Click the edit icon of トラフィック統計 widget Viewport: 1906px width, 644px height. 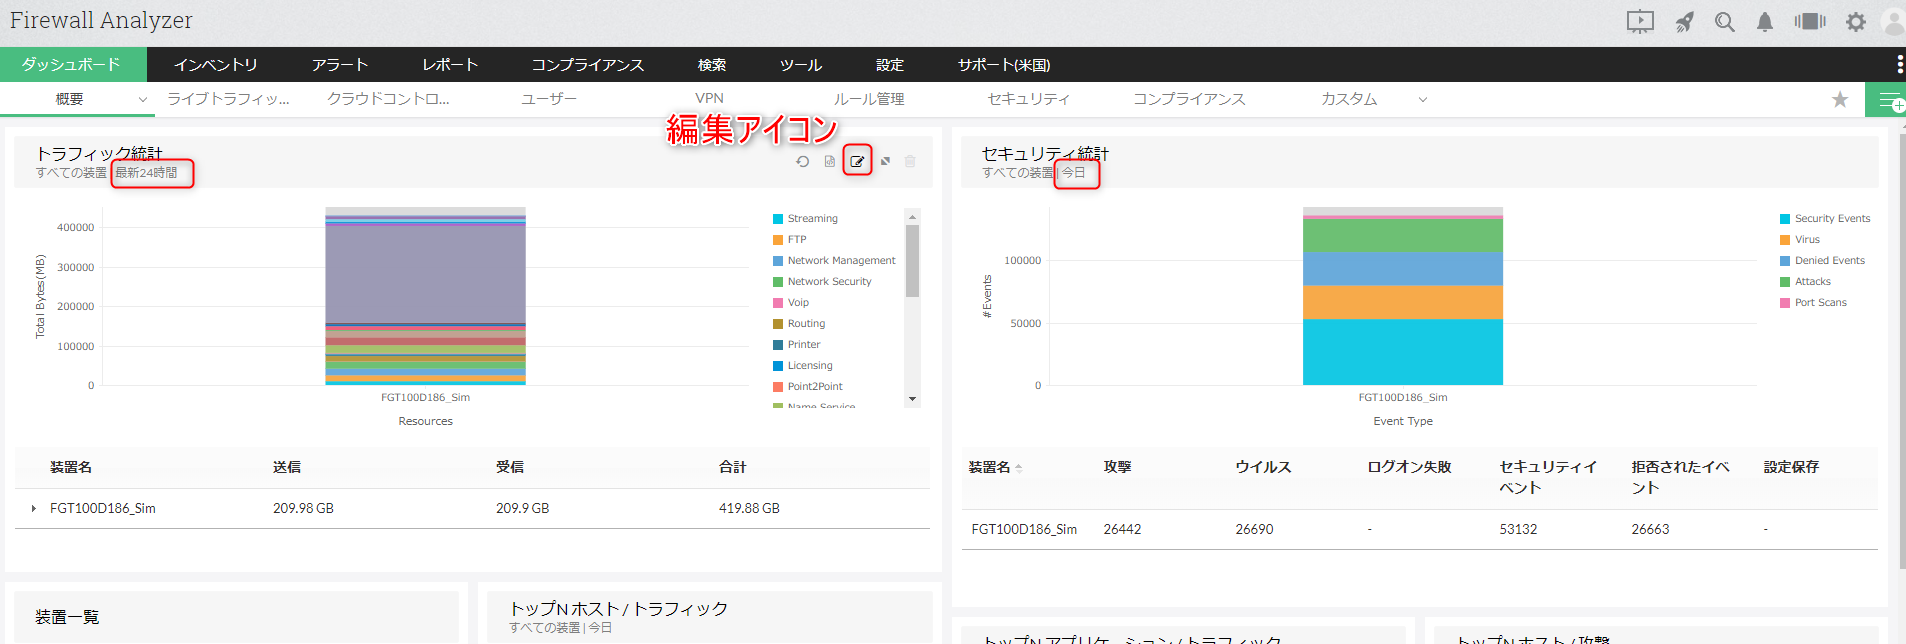(857, 161)
